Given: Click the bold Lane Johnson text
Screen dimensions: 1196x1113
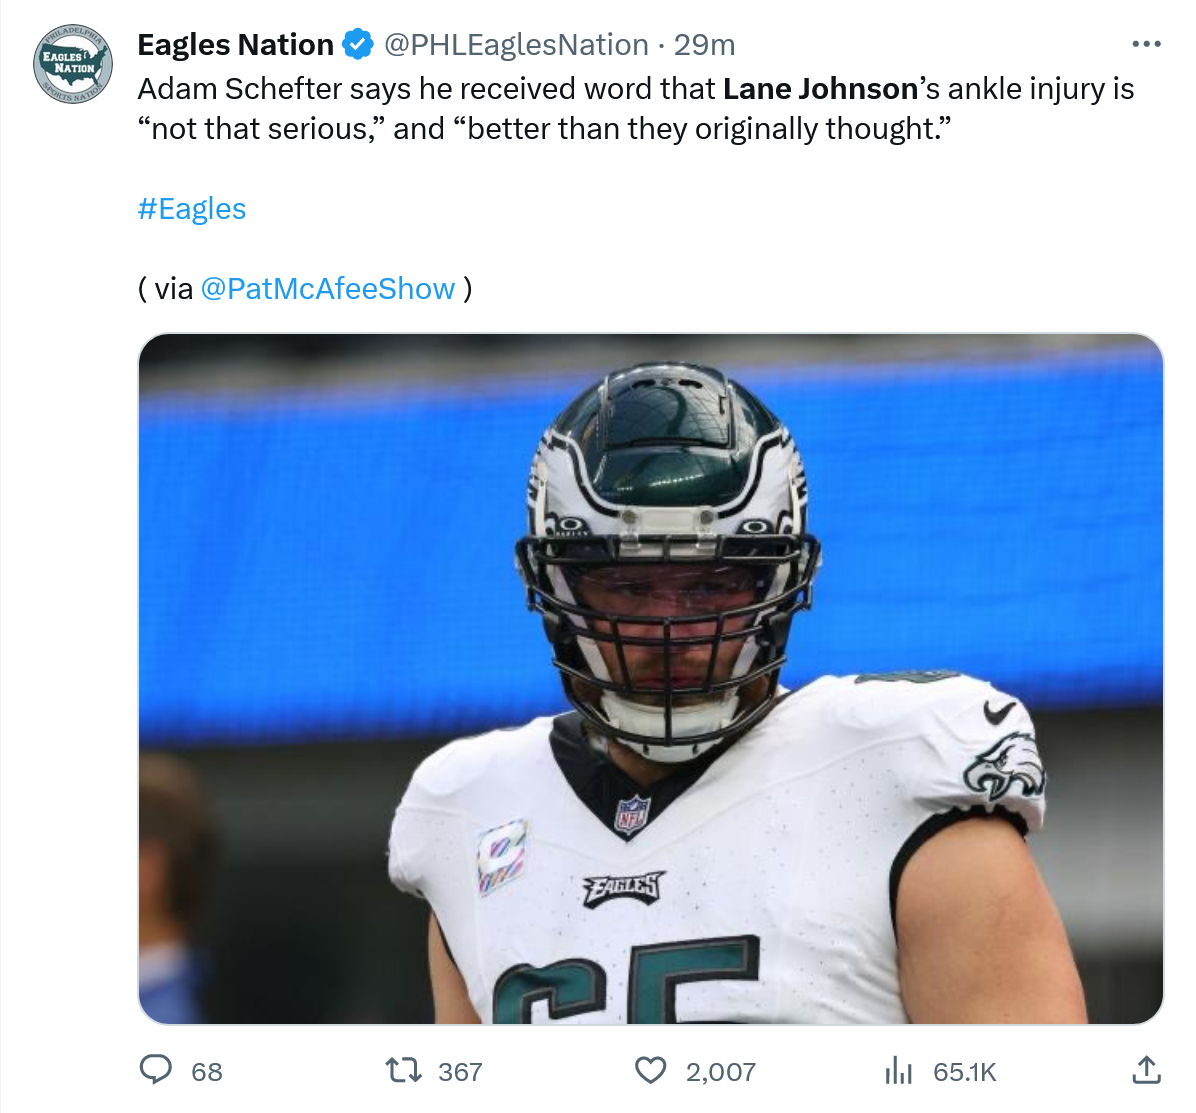Looking at the screenshot, I should (x=820, y=89).
